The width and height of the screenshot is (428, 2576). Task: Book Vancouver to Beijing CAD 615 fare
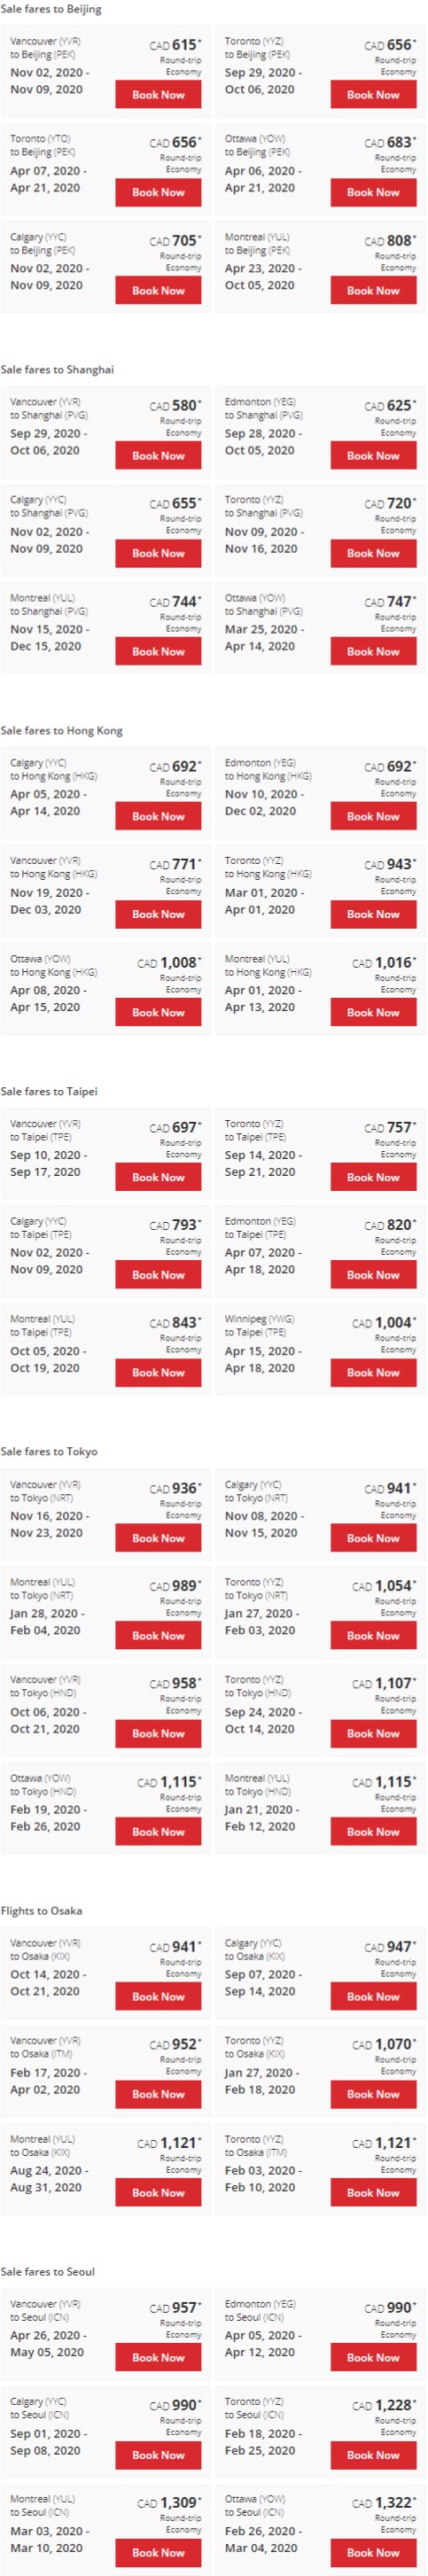click(x=158, y=95)
